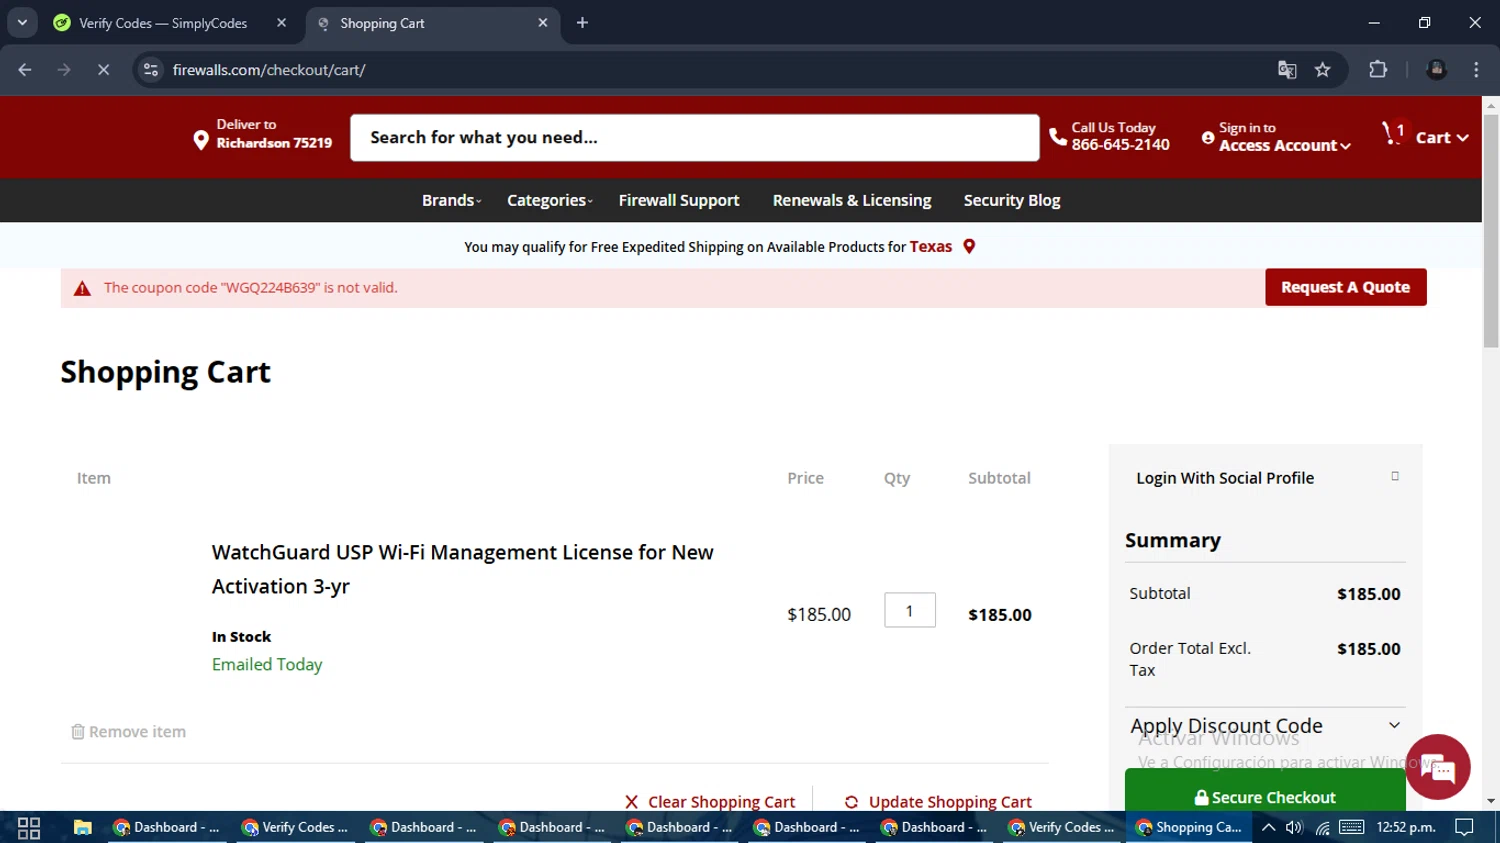Image resolution: width=1500 pixels, height=843 pixels.
Task: Open the Cart dropdown
Action: 1442,138
